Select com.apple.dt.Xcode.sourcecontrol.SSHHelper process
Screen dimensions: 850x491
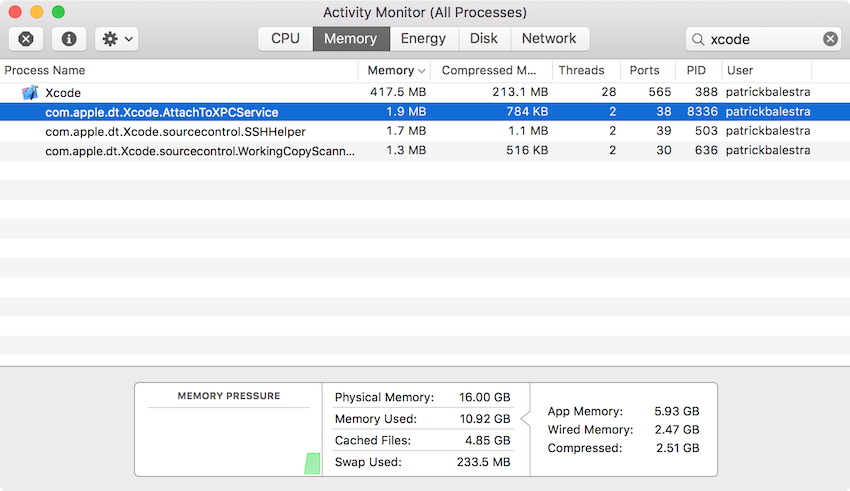[x=425, y=131]
